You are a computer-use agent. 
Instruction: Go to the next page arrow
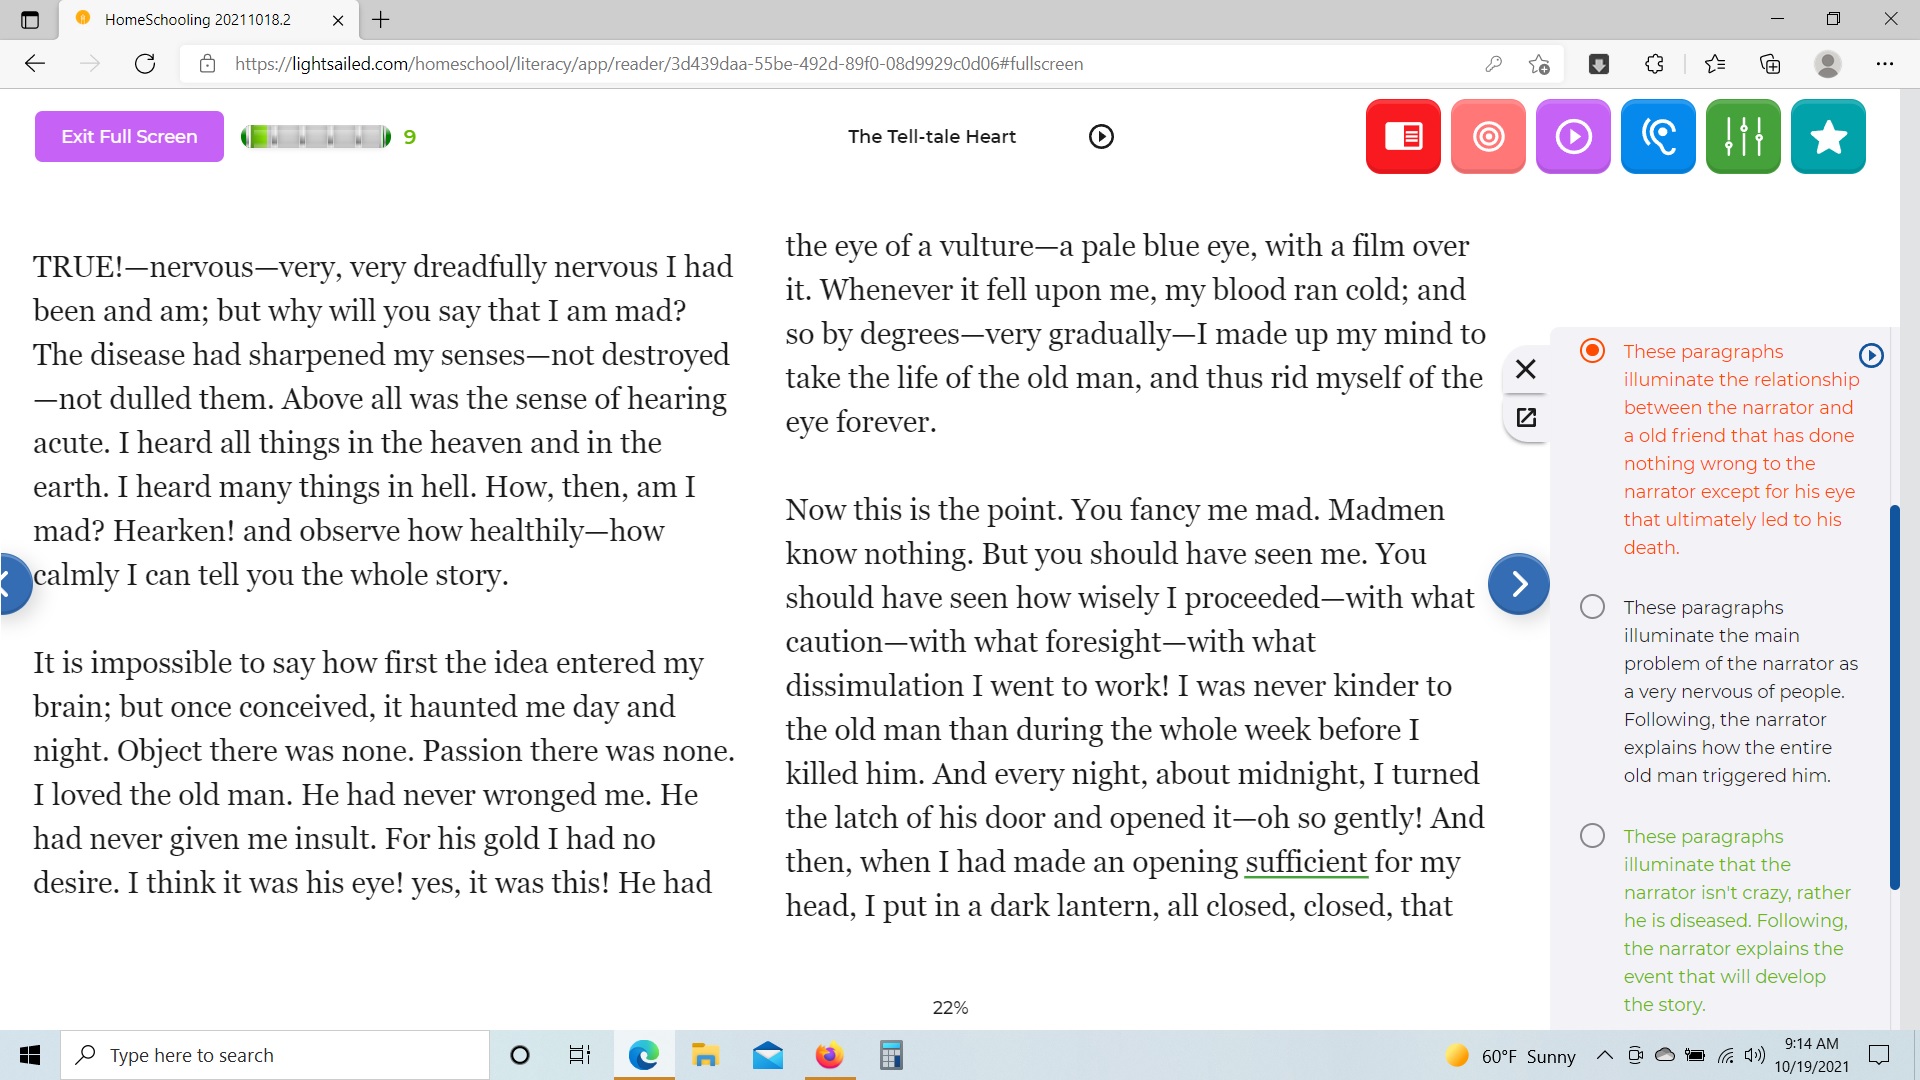click(x=1517, y=584)
